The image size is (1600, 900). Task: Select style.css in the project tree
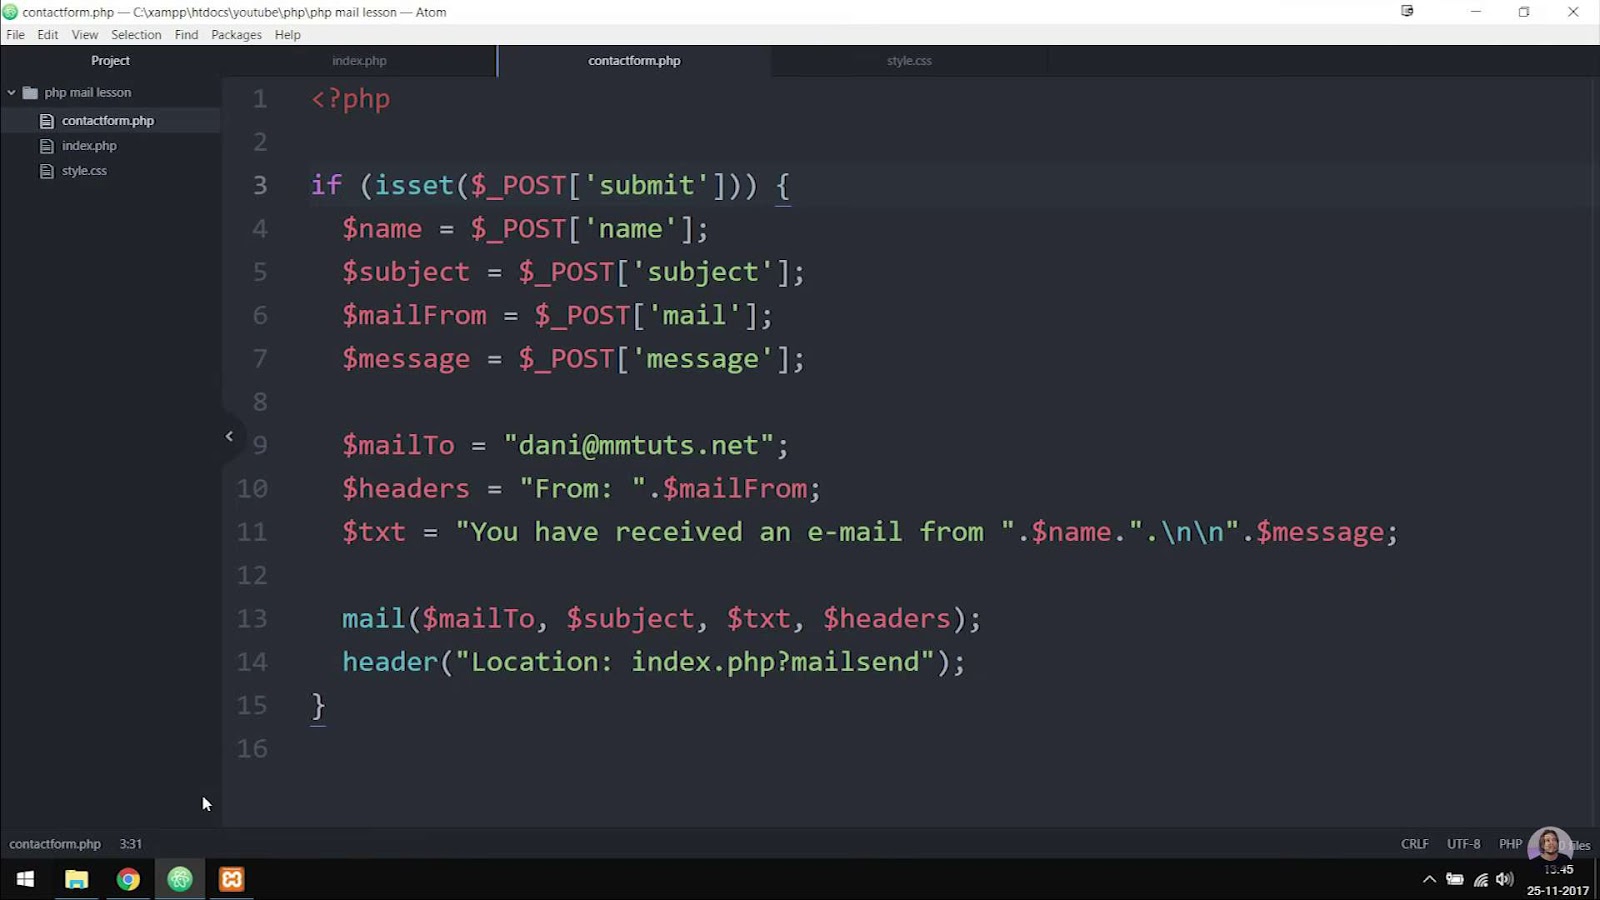(84, 170)
